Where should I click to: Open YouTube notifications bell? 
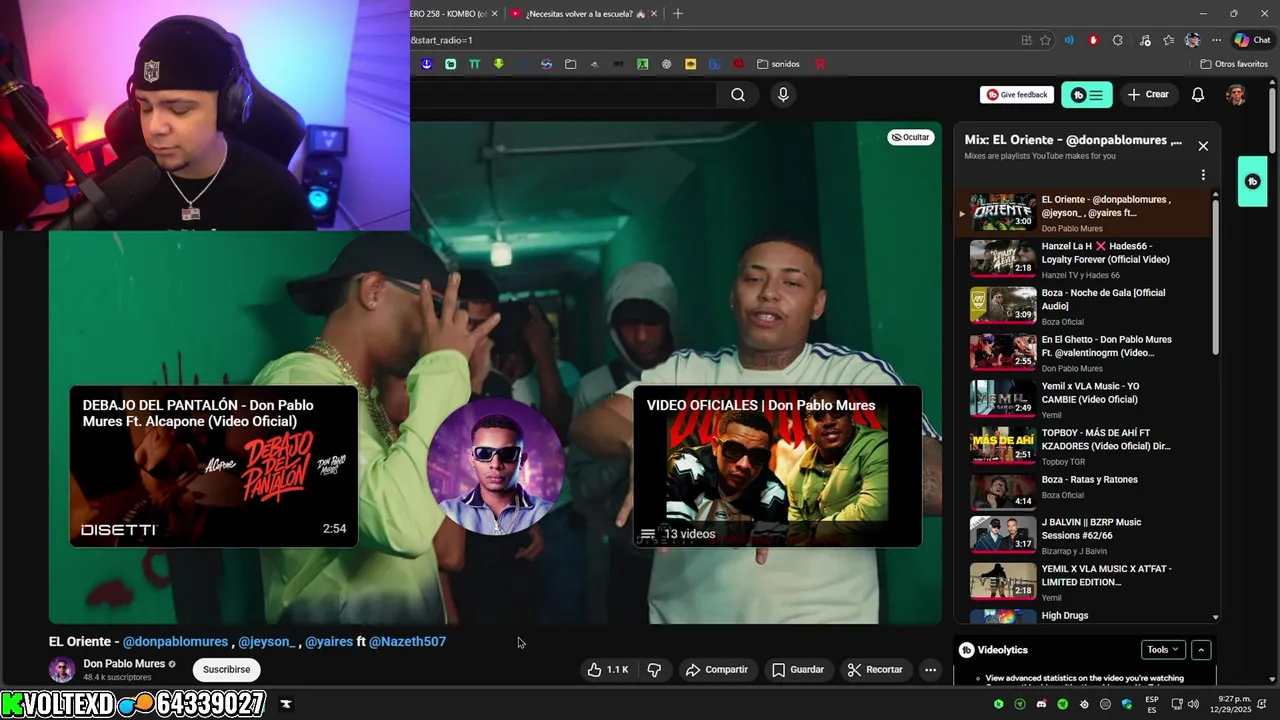coord(1198,95)
